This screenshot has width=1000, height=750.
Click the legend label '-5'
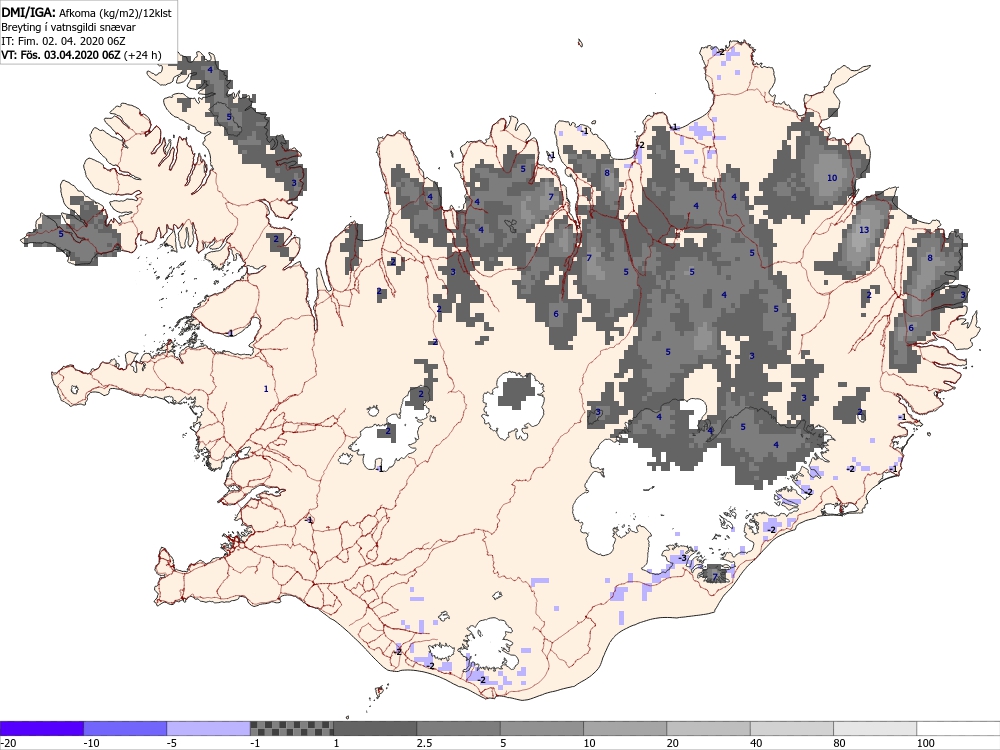173,743
